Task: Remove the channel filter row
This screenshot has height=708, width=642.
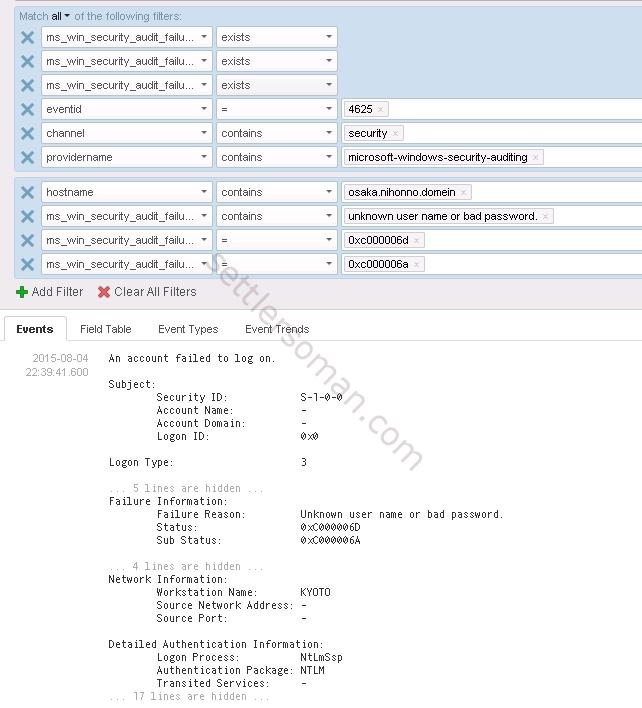Action: [28, 133]
